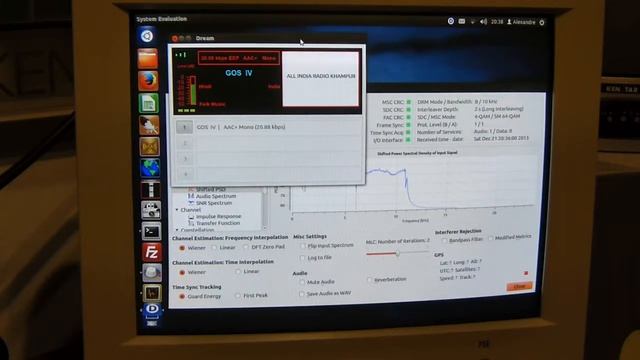Open the oscilloscope waveform dock icon
This screenshot has height=360, width=640.
pos(152,293)
